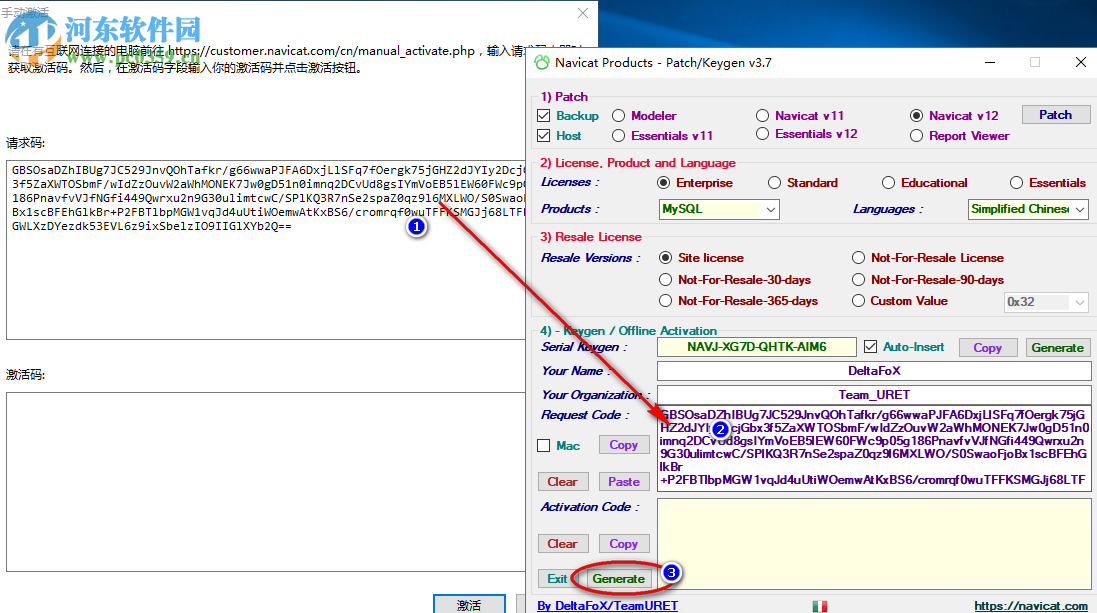Click the Activation Code output box
Image resolution: width=1097 pixels, height=613 pixels.
874,544
